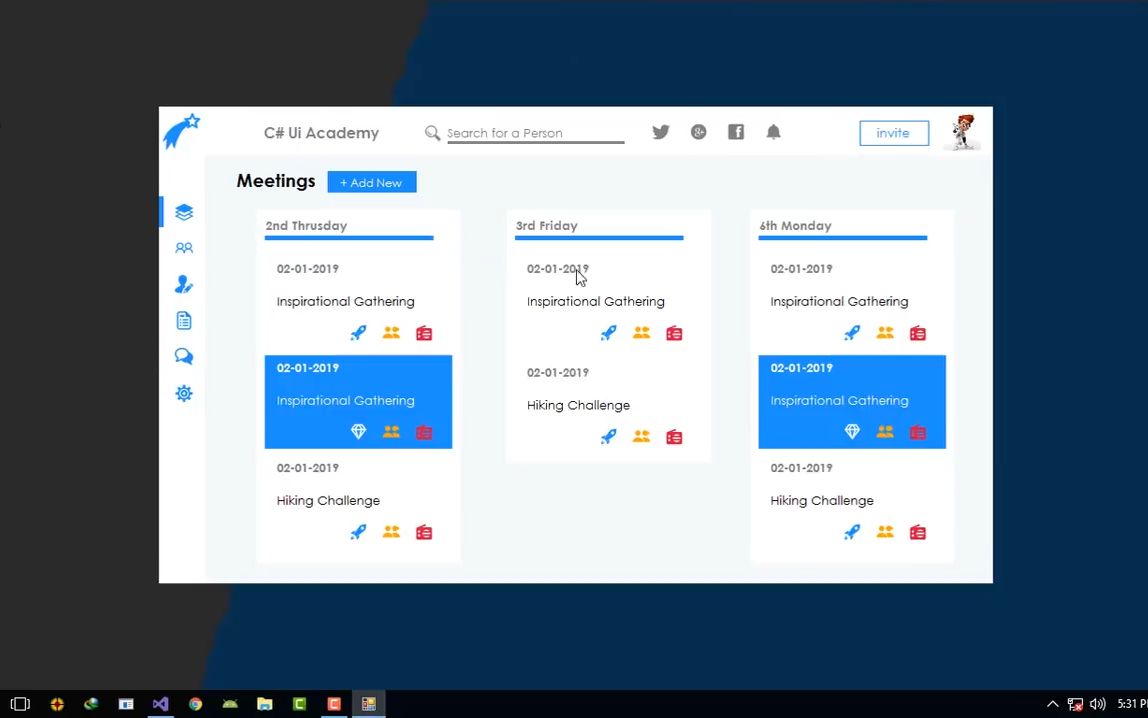Image resolution: width=1148 pixels, height=718 pixels.
Task: Open the Twitter icon in the header
Action: (x=660, y=132)
